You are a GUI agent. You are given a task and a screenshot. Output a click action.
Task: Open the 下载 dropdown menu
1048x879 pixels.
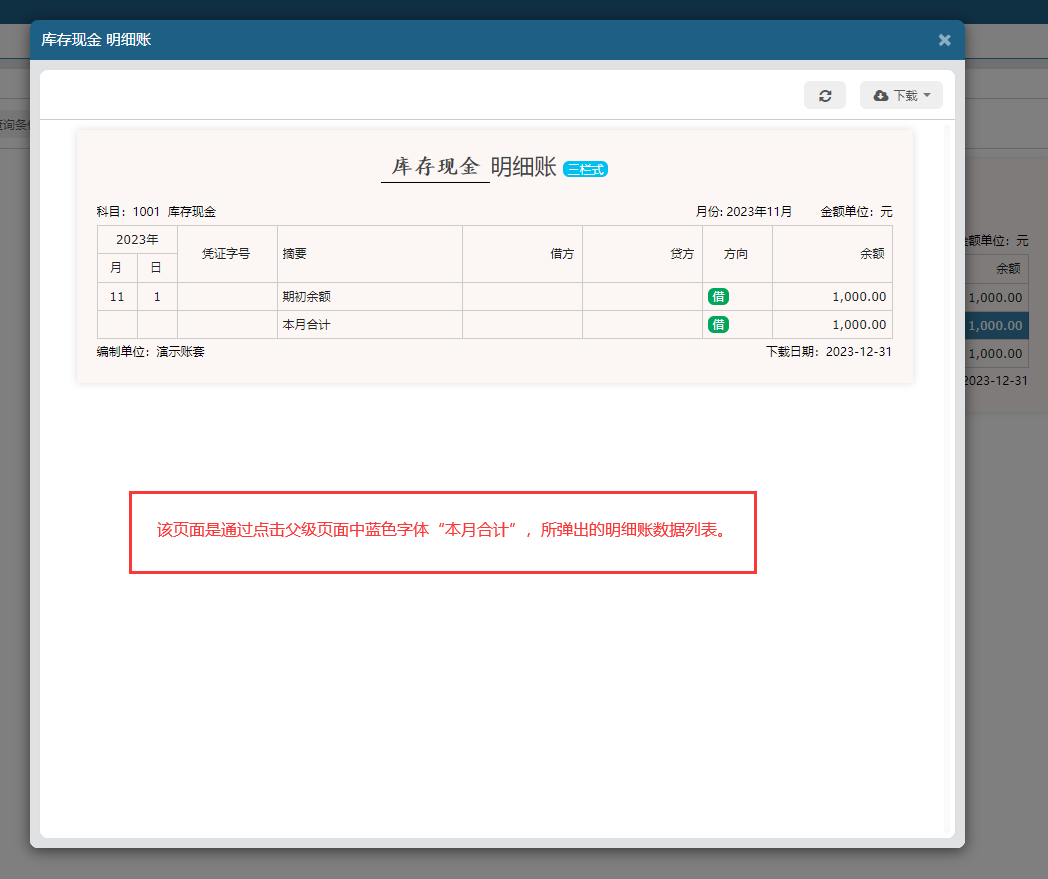coord(902,96)
